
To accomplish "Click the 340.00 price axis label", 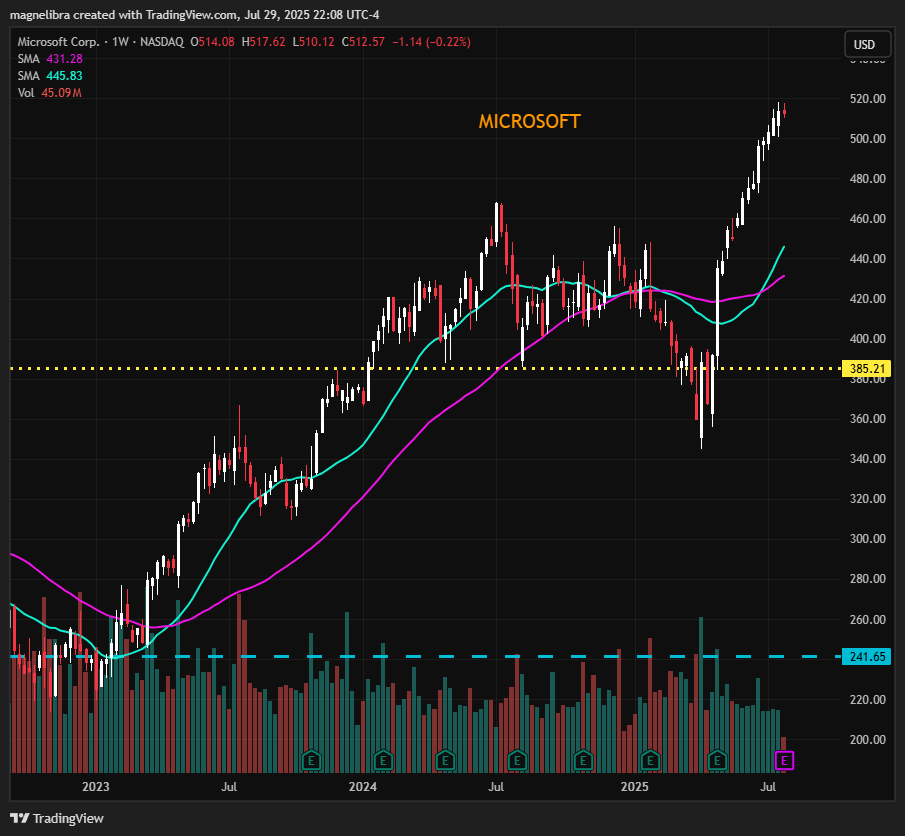I will point(867,459).
